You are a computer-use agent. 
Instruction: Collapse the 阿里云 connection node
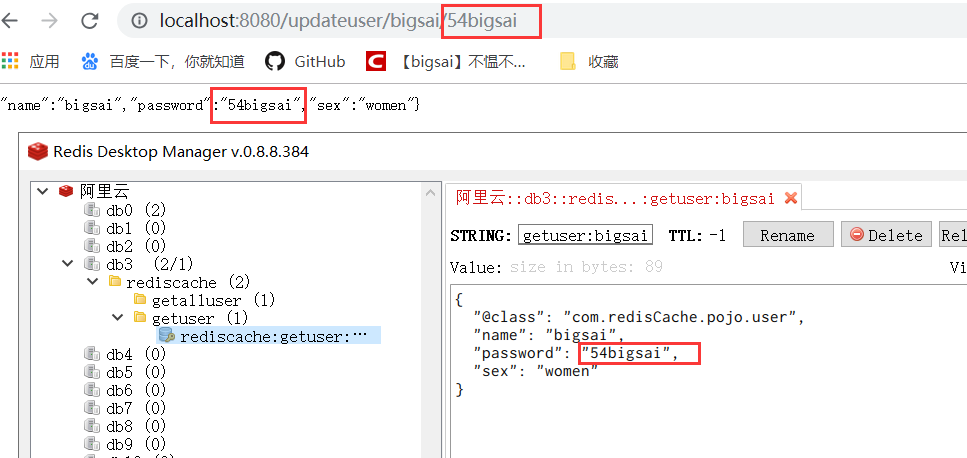(42, 191)
